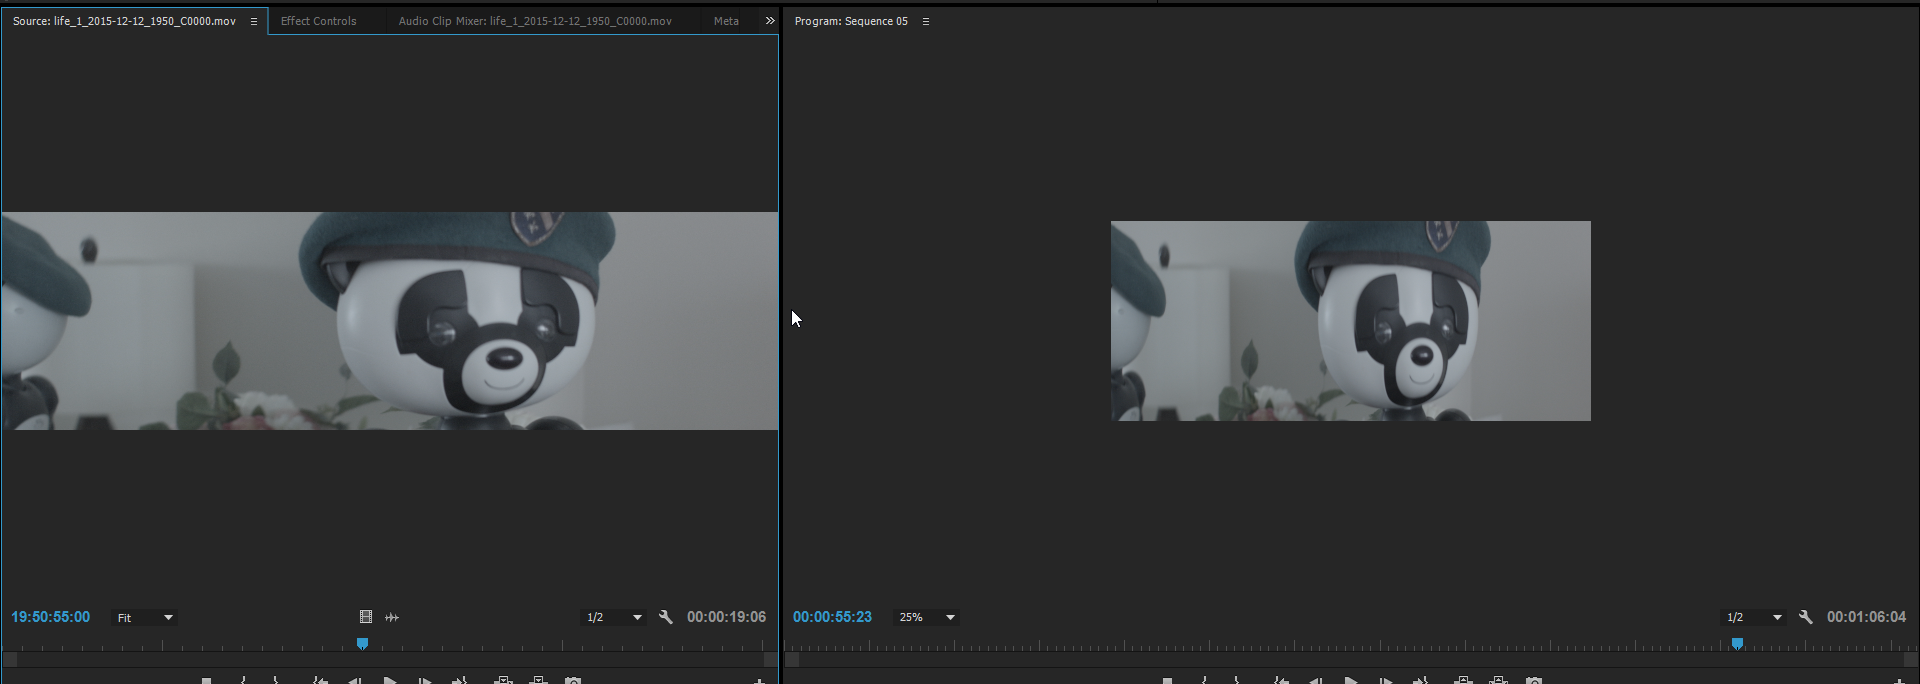This screenshot has width=1920, height=684.
Task: Click right handle of Source zoom bar
Action: tap(770, 660)
